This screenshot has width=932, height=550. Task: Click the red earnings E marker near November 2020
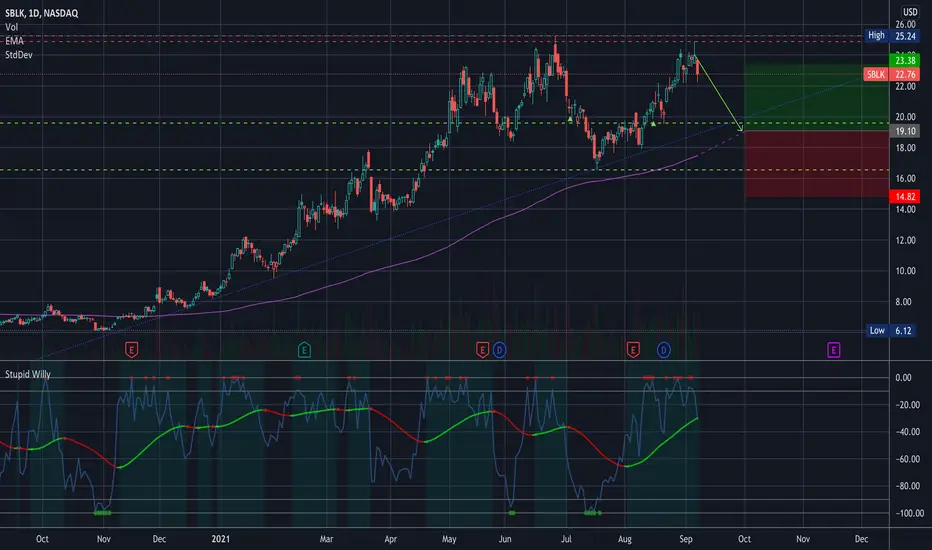pos(131,350)
